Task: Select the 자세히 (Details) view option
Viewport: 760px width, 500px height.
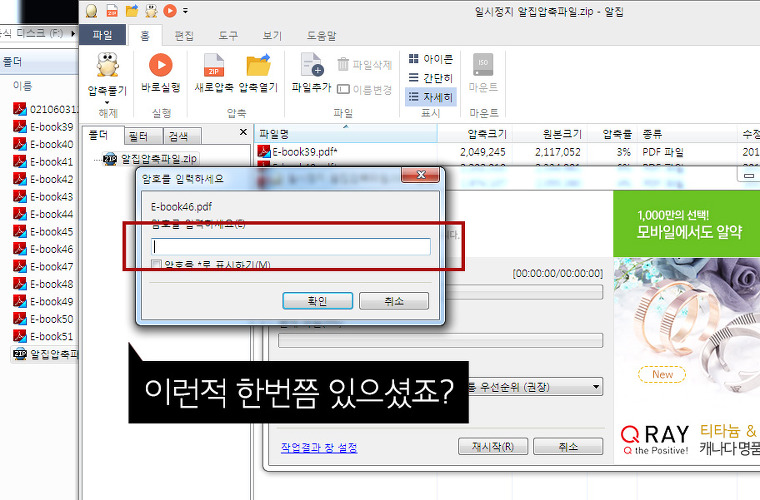Action: 430,97
